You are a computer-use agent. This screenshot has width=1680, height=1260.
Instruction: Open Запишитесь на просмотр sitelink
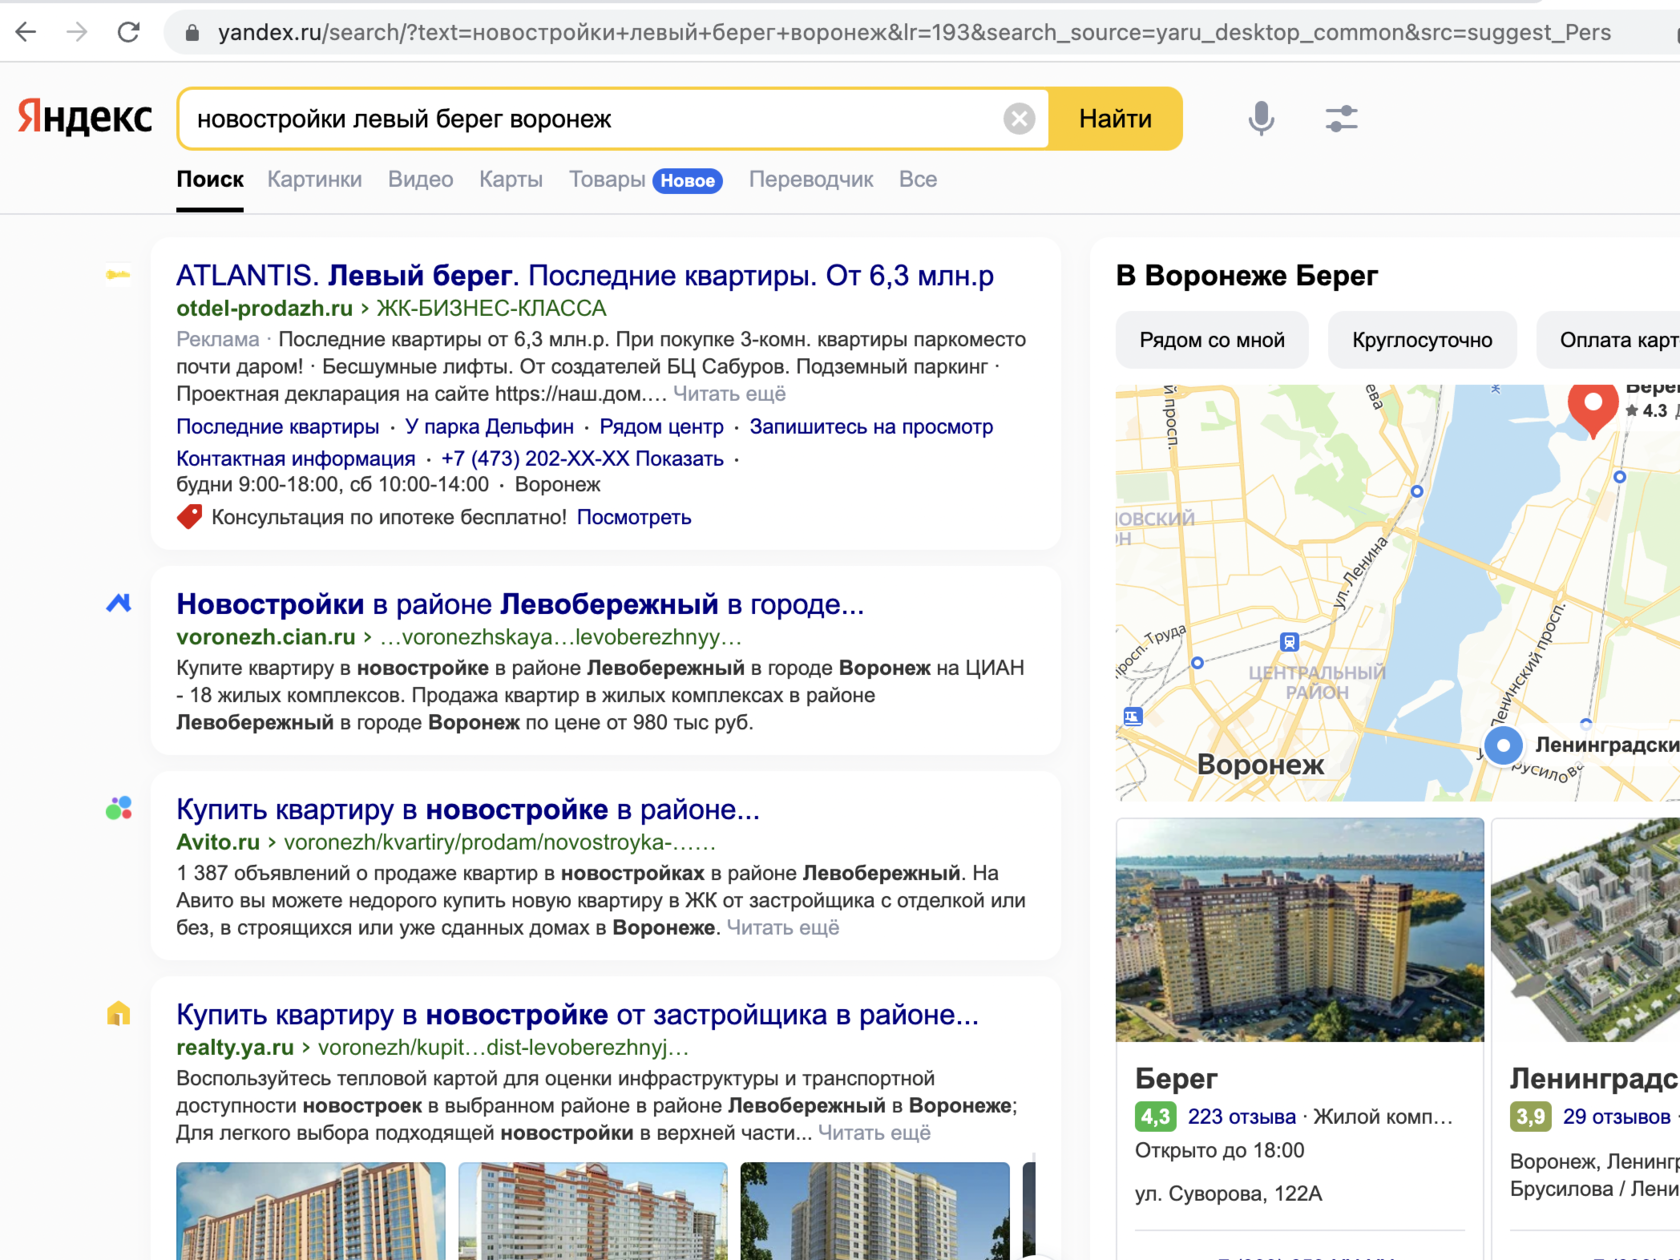coord(871,427)
